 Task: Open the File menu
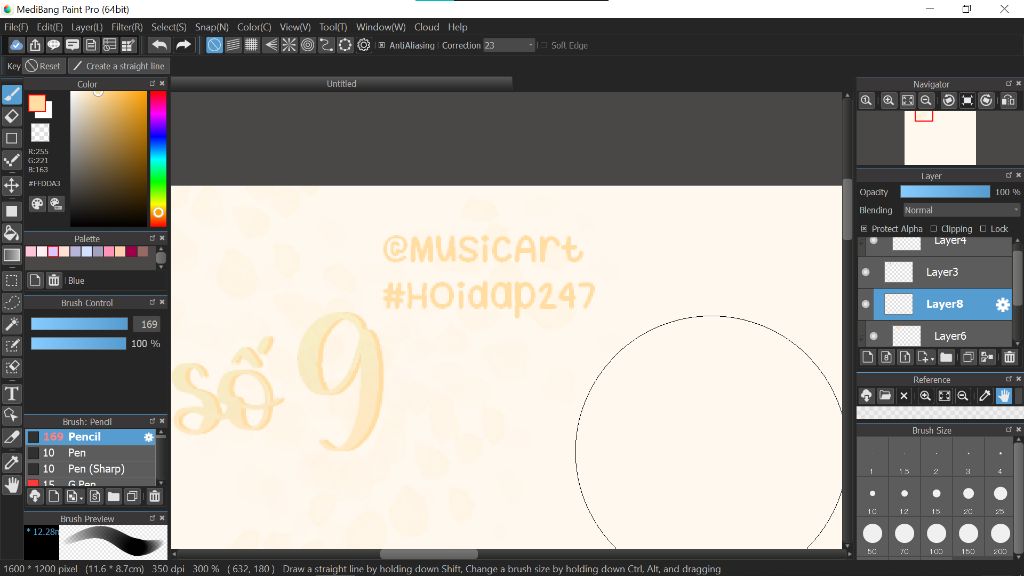pos(16,27)
